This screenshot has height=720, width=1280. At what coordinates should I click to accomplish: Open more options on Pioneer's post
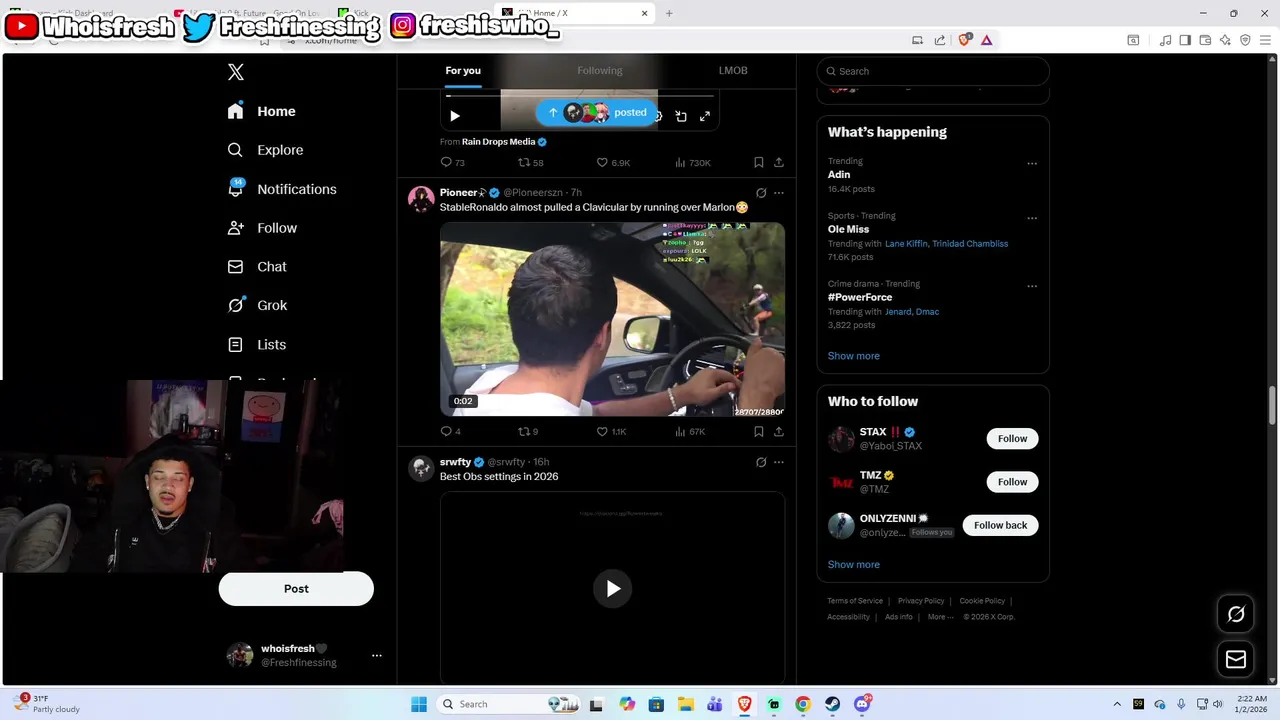click(x=779, y=193)
